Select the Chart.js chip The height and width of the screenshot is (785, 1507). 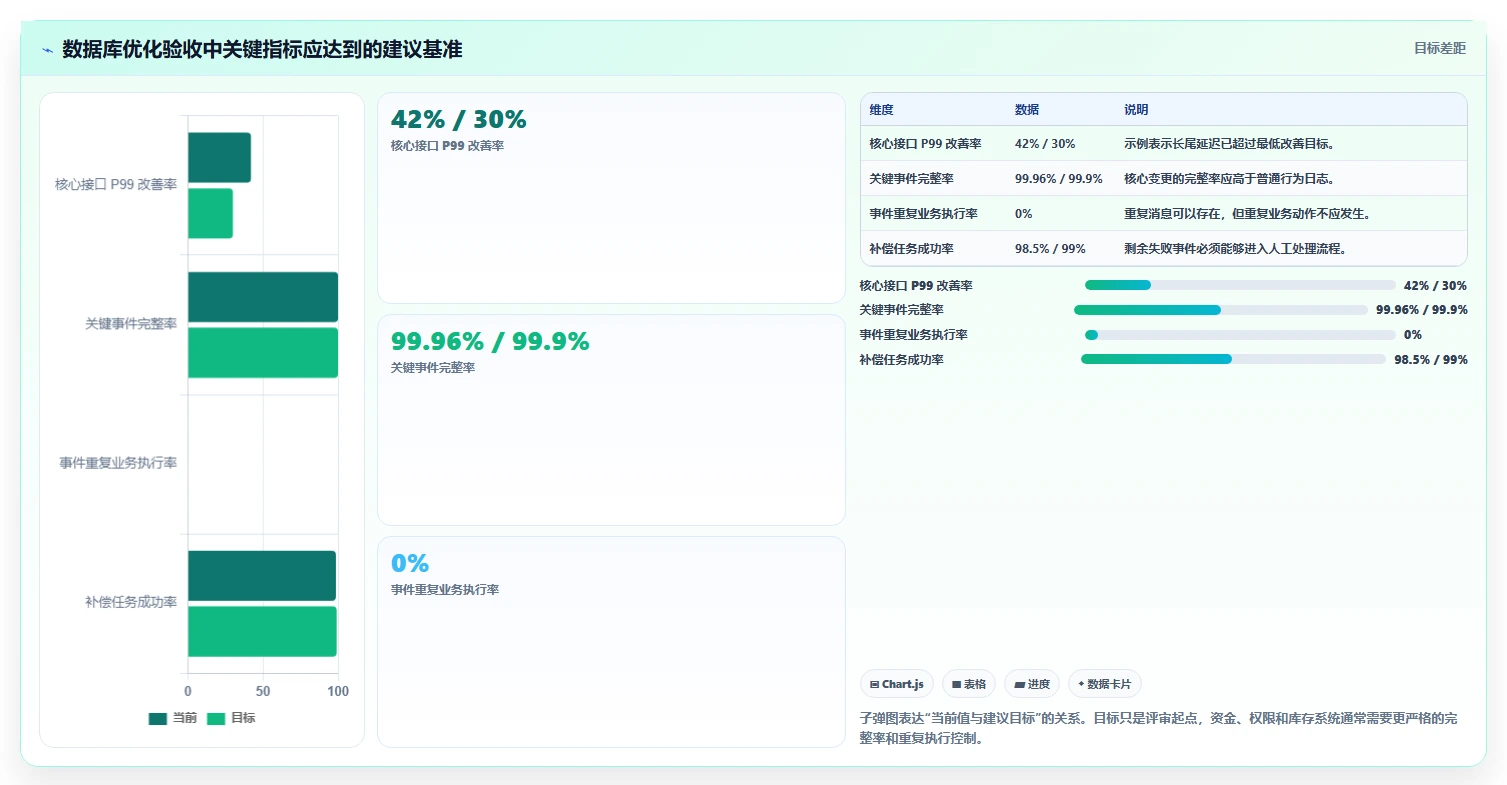pyautogui.click(x=897, y=684)
